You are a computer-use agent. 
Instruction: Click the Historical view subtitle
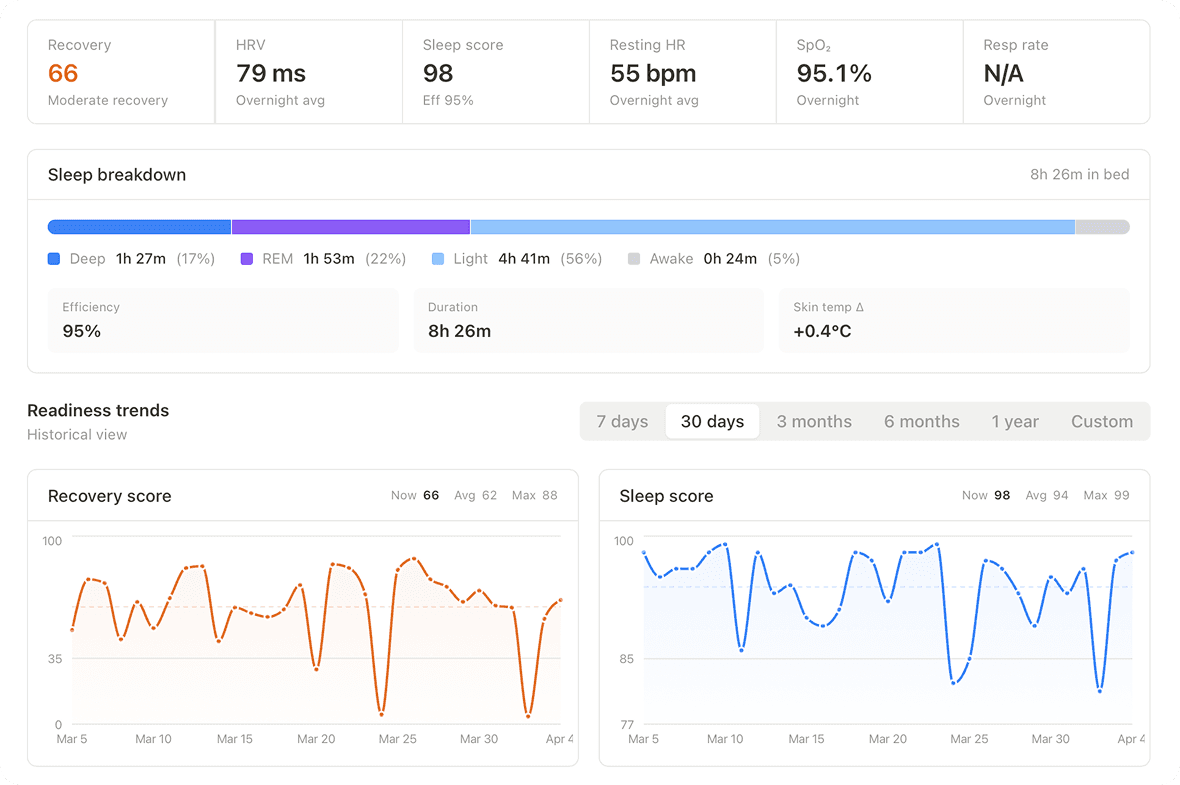click(x=77, y=434)
